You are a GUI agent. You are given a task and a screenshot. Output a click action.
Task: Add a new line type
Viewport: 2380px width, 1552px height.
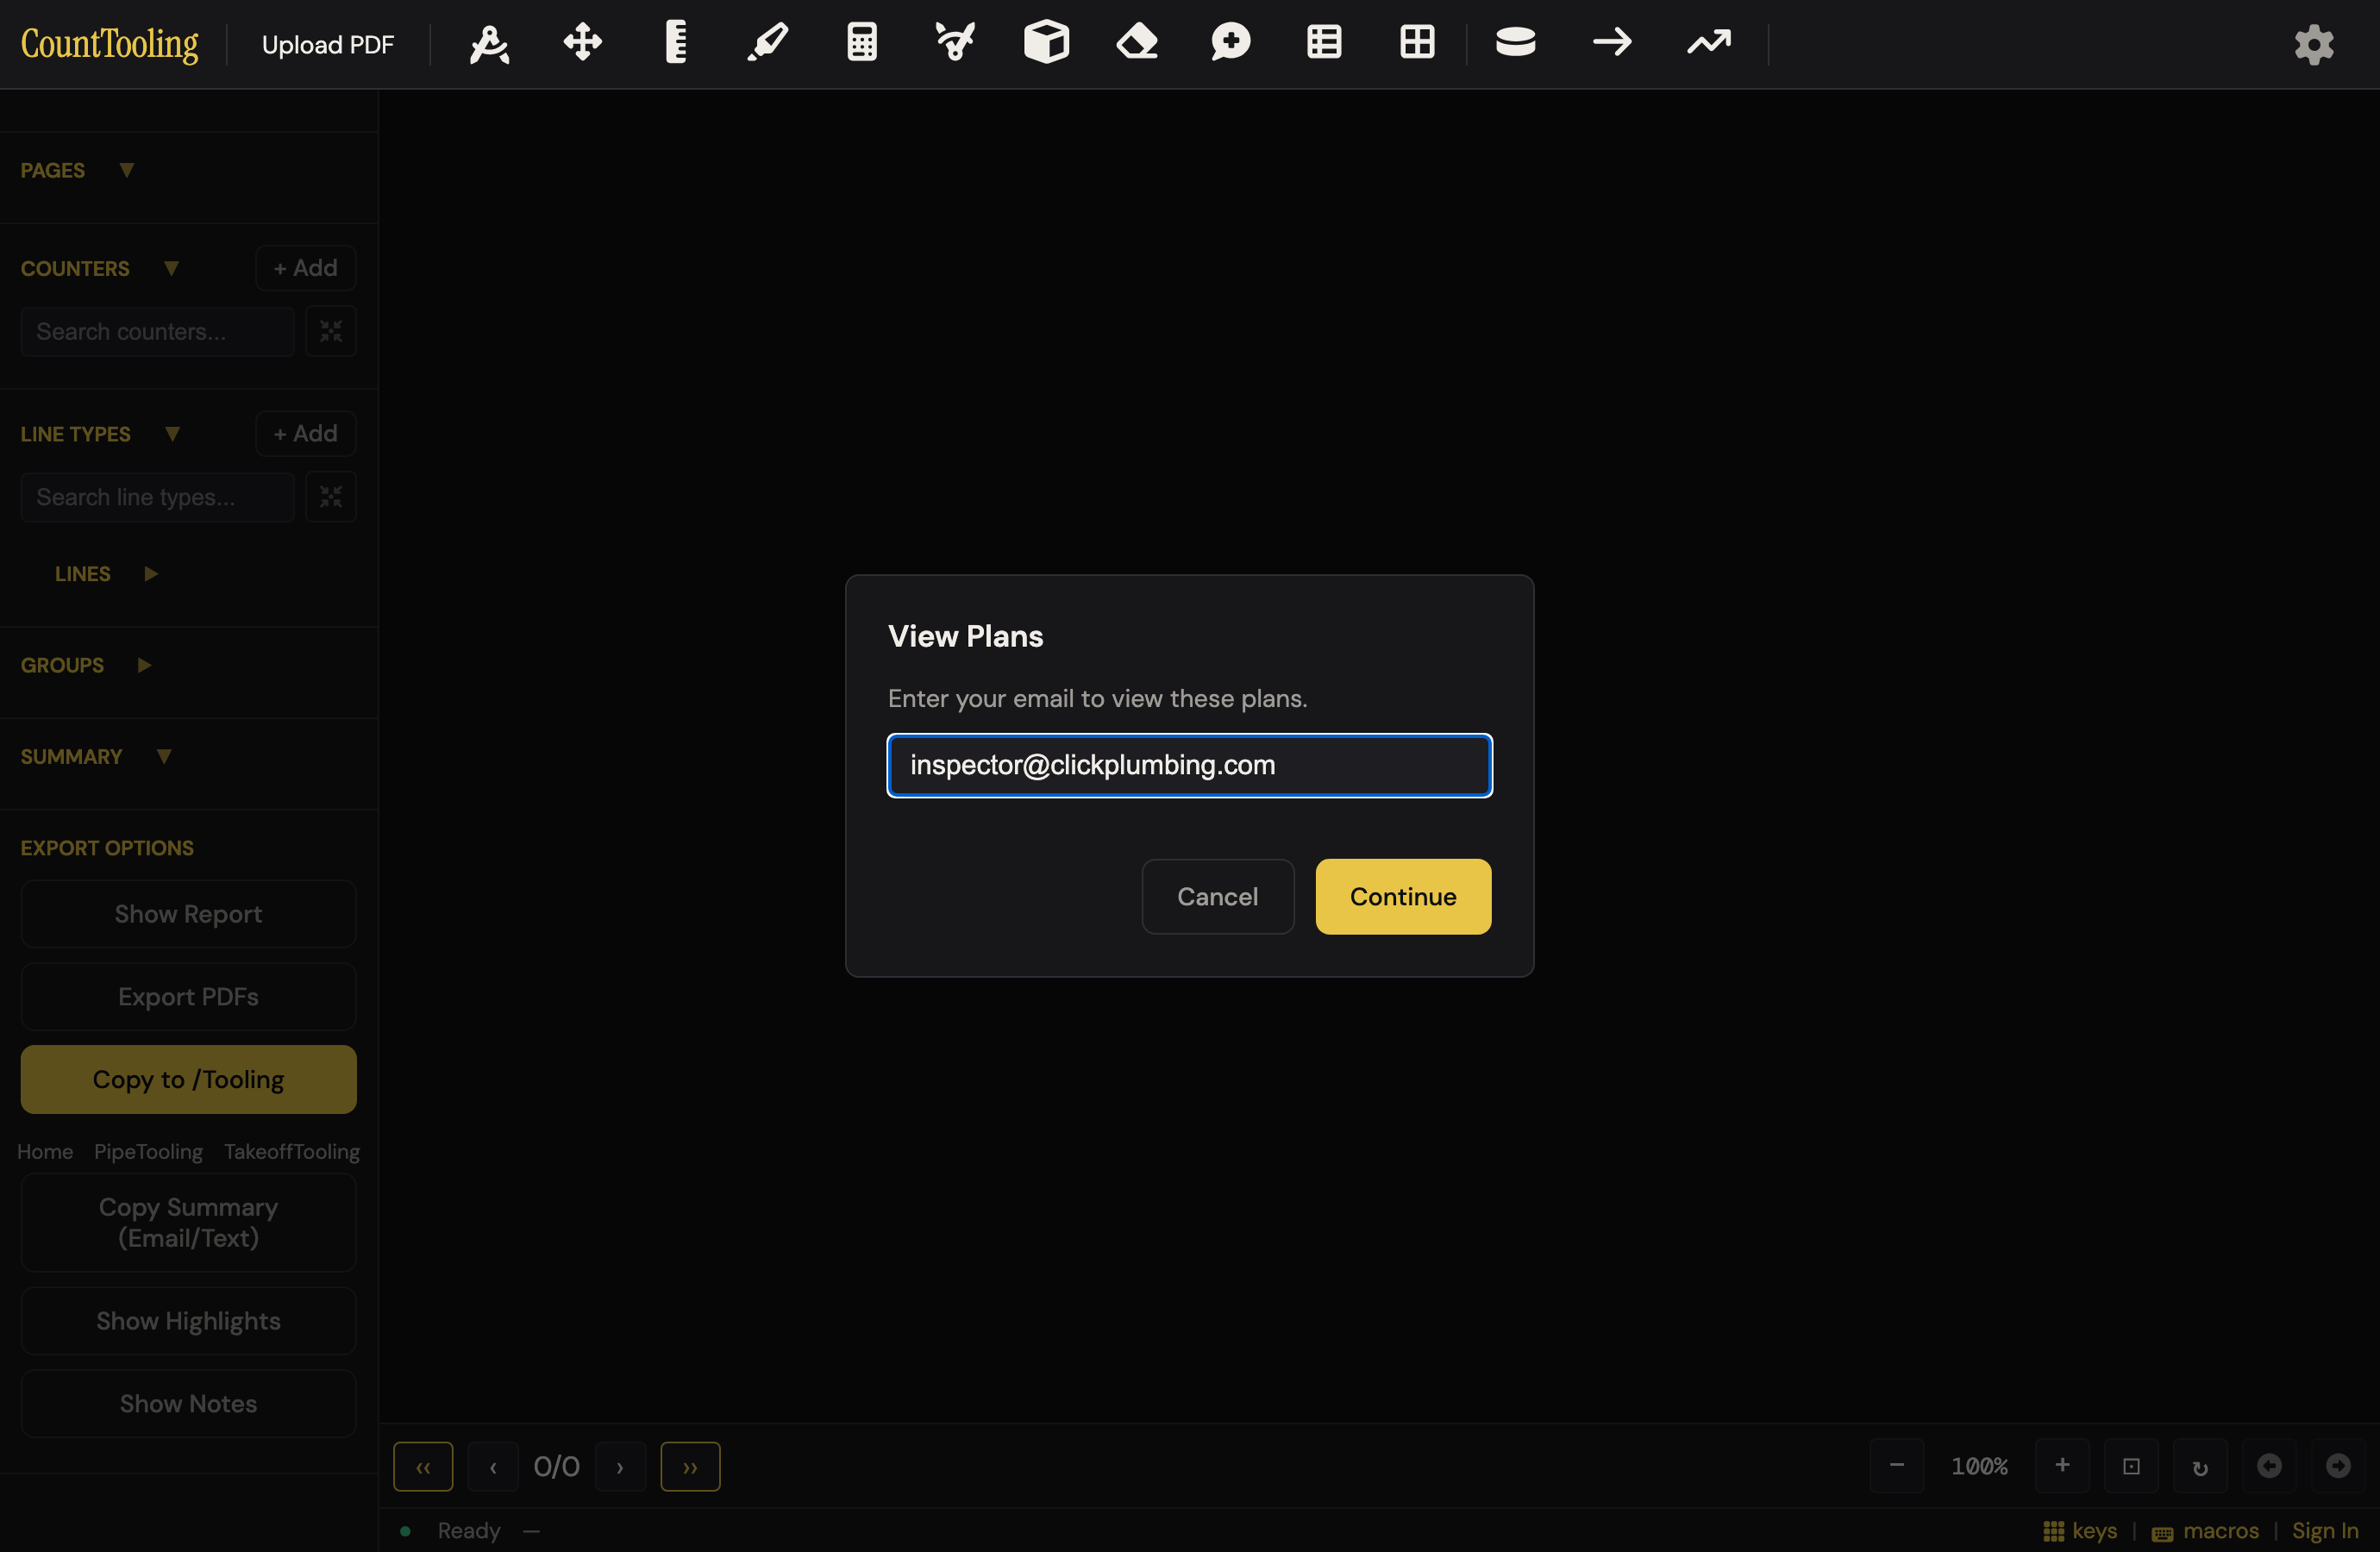coord(306,434)
